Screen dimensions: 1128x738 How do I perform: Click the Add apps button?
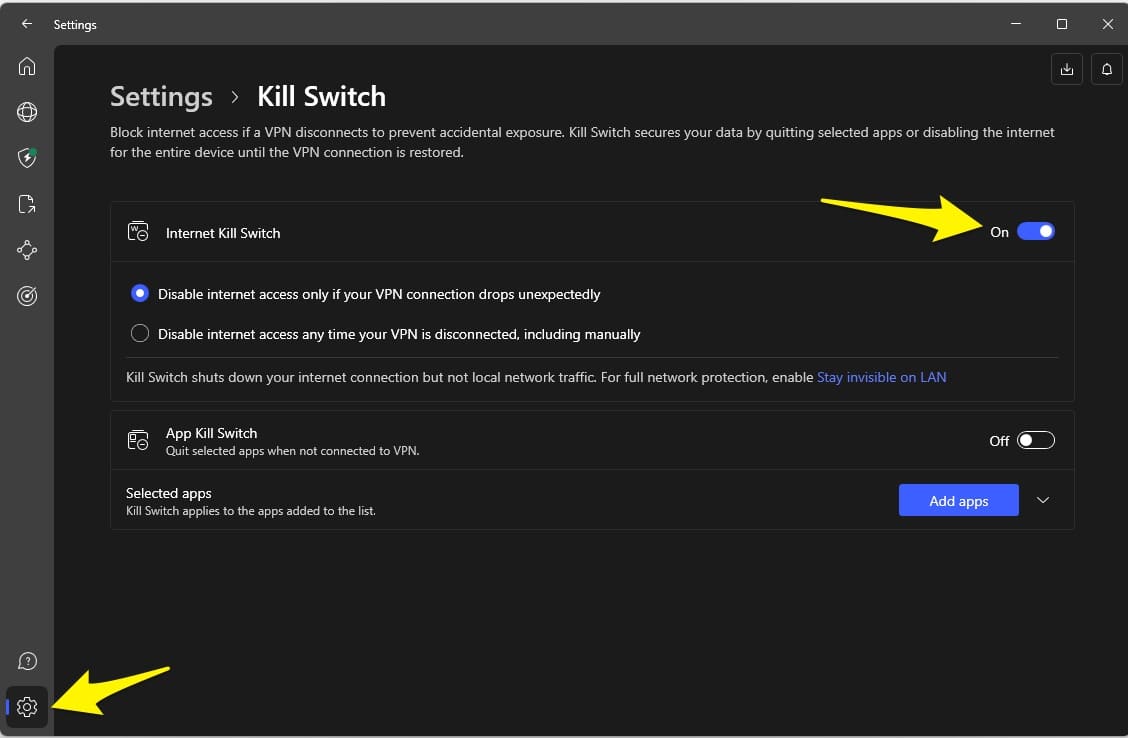pos(958,500)
